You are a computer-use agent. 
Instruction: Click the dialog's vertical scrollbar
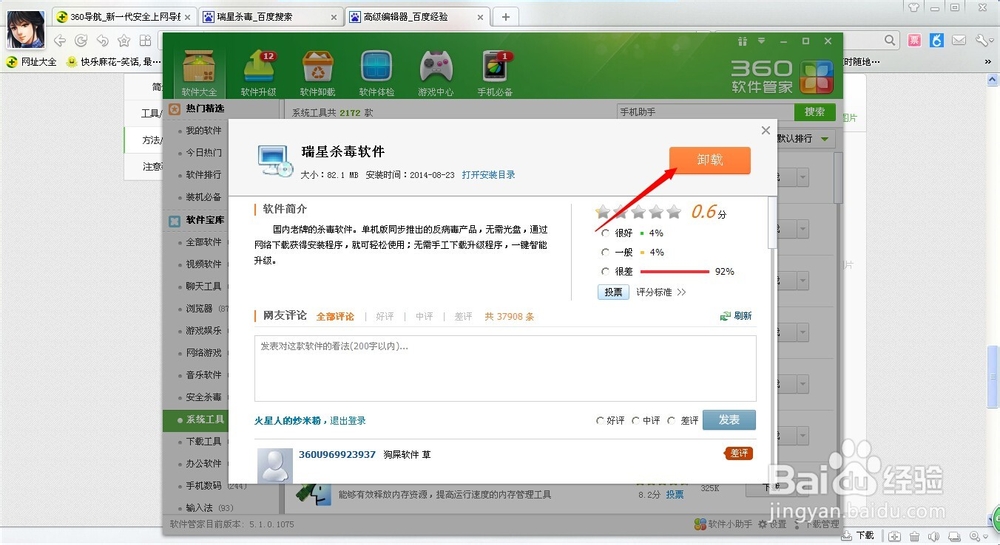tap(772, 223)
